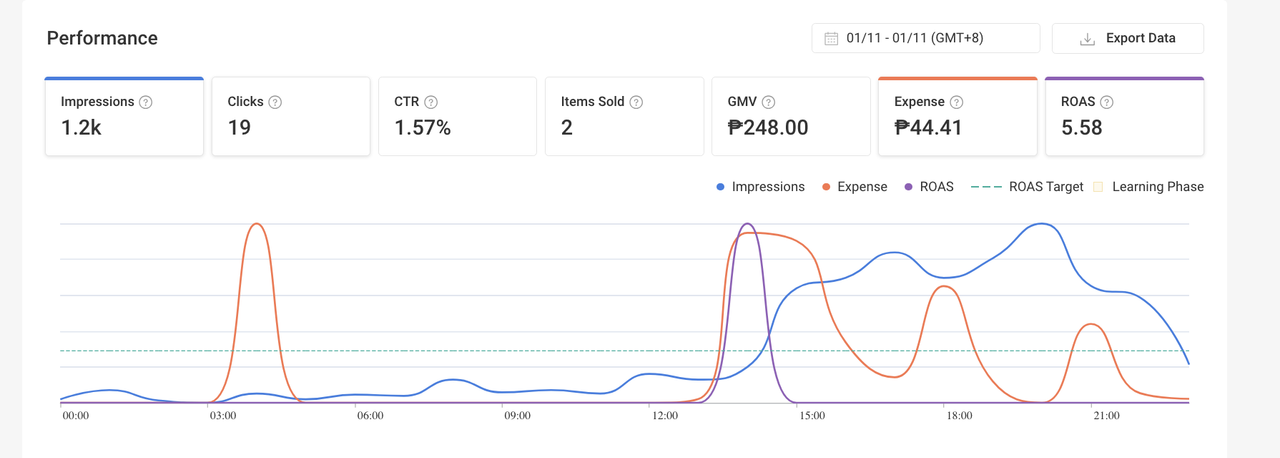Open the 01/11 - 01/11 date range picker
1280x458 pixels.
[926, 38]
